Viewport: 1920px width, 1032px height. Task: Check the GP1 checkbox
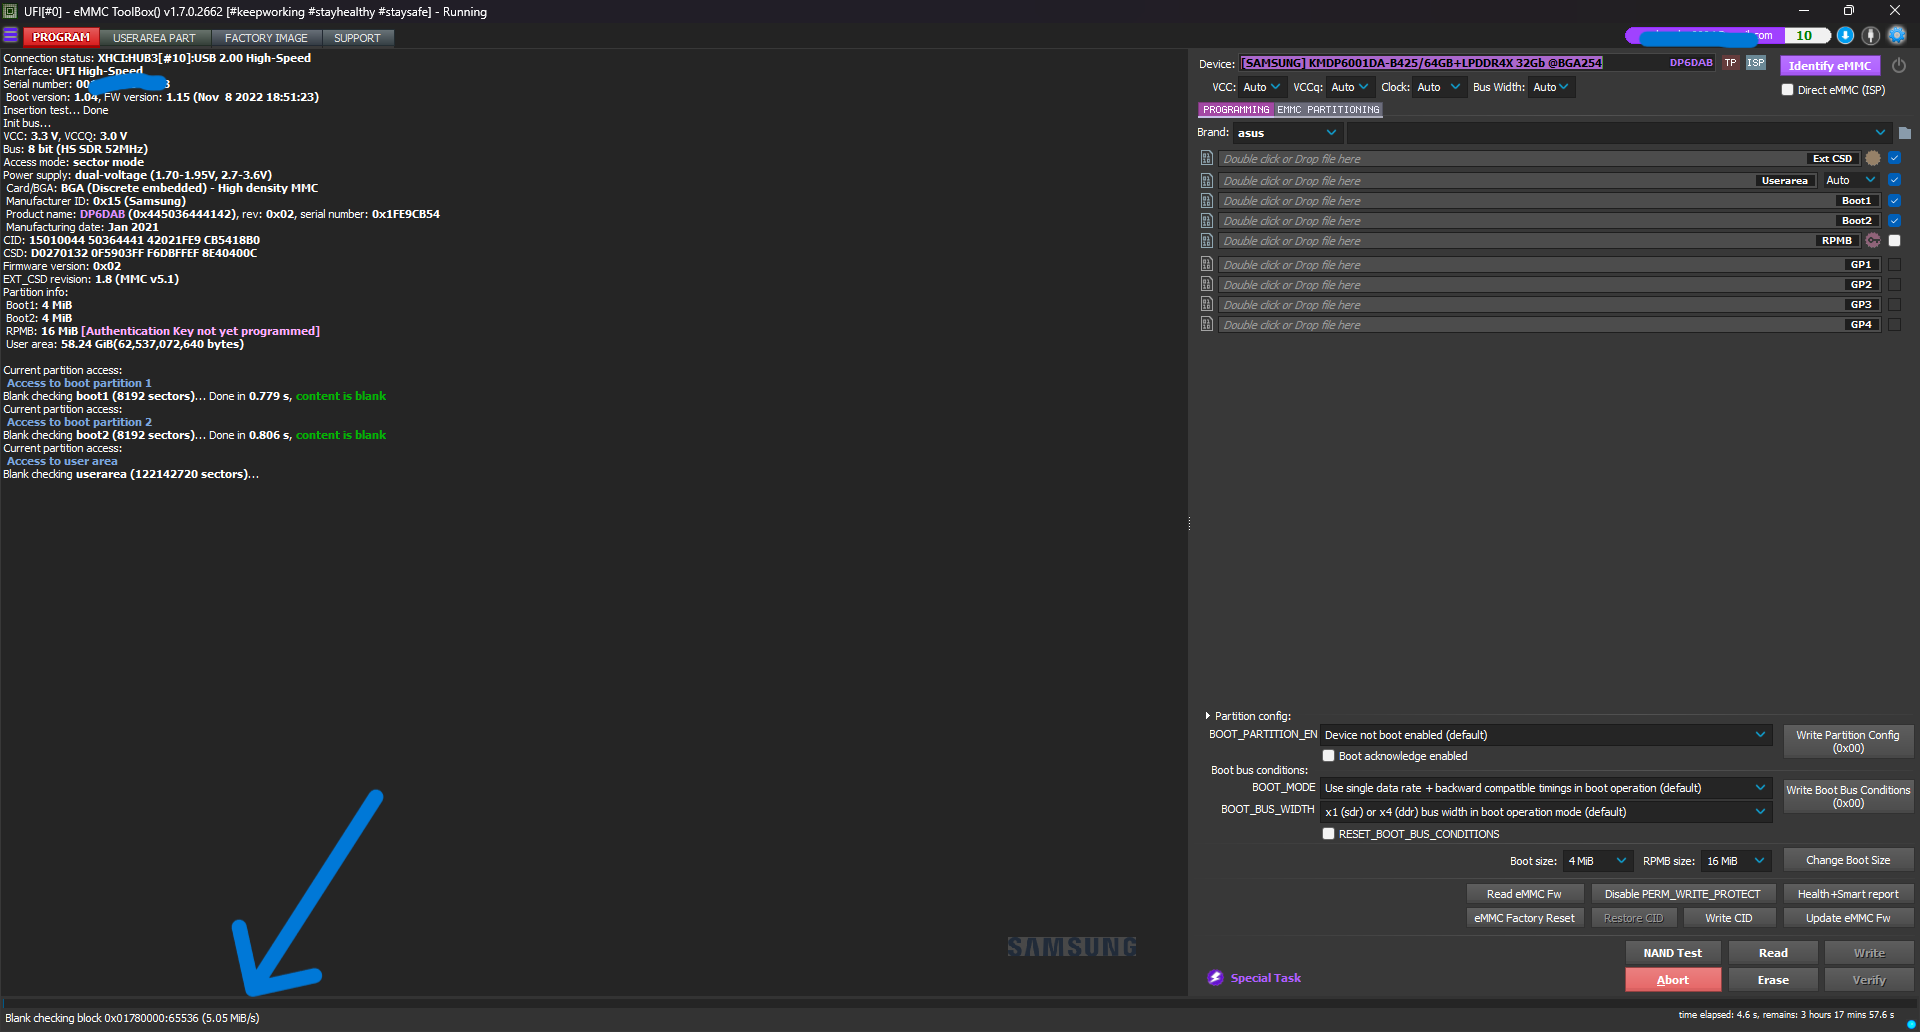point(1894,265)
